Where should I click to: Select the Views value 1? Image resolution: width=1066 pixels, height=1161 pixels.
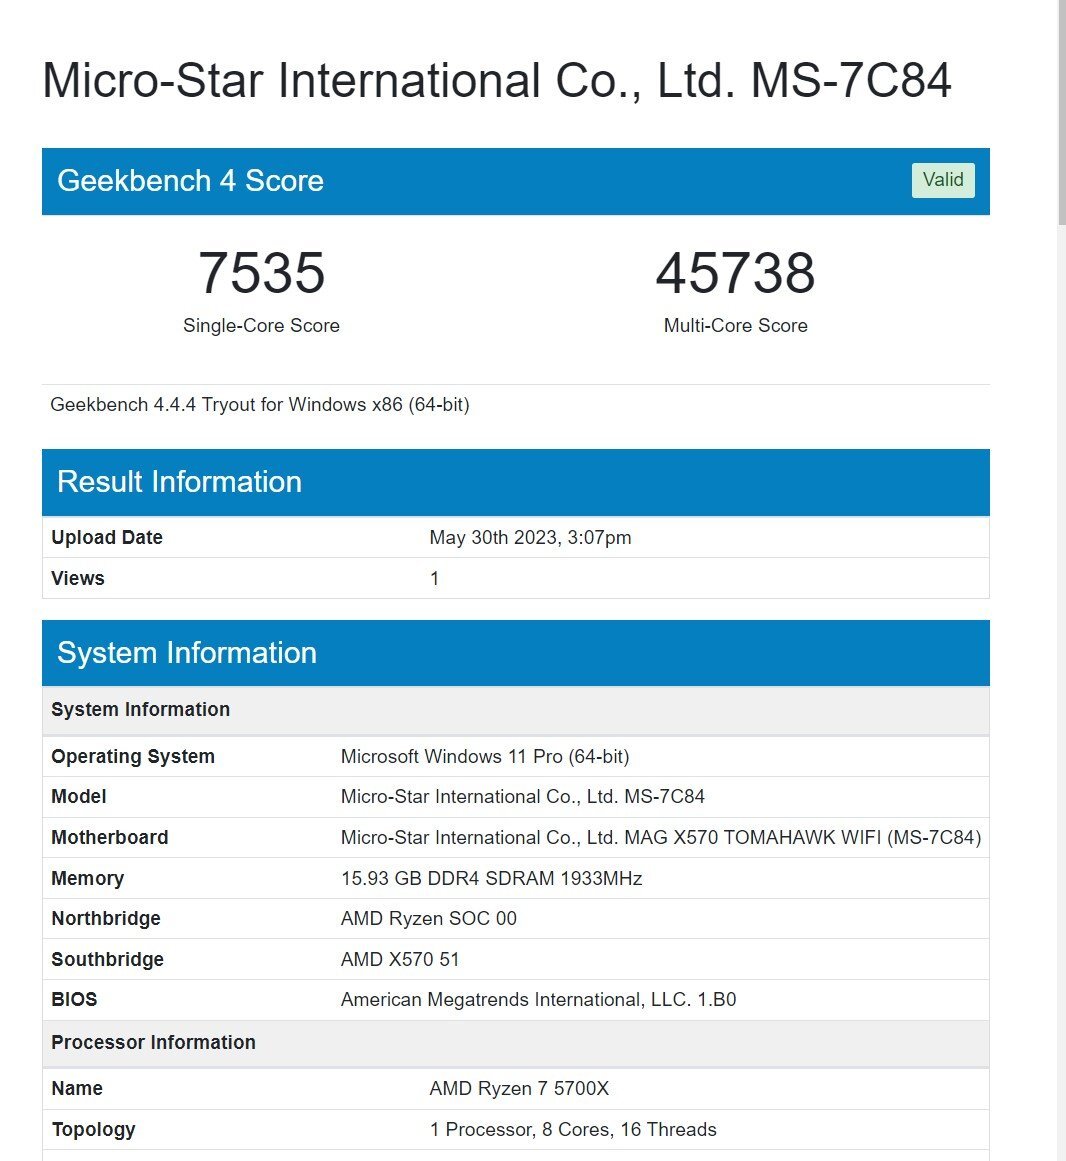click(435, 578)
